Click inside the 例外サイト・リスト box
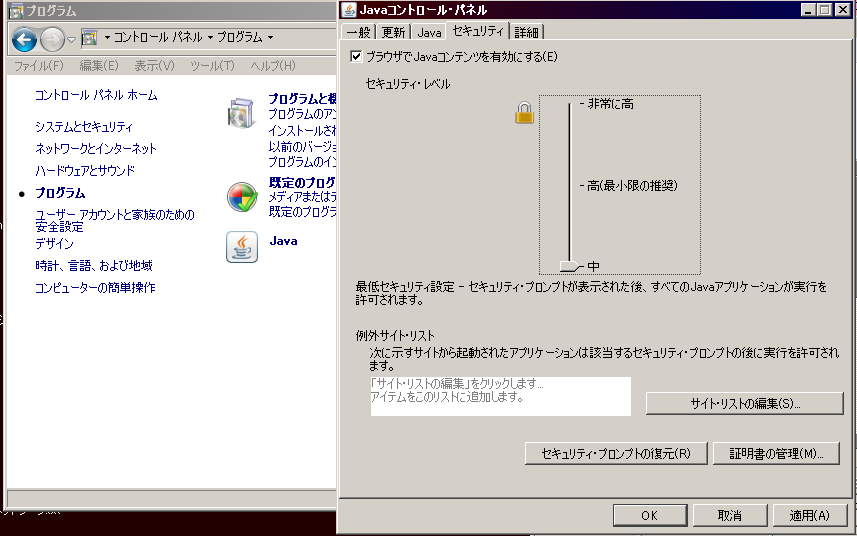The width and height of the screenshot is (857, 536). [x=500, y=396]
